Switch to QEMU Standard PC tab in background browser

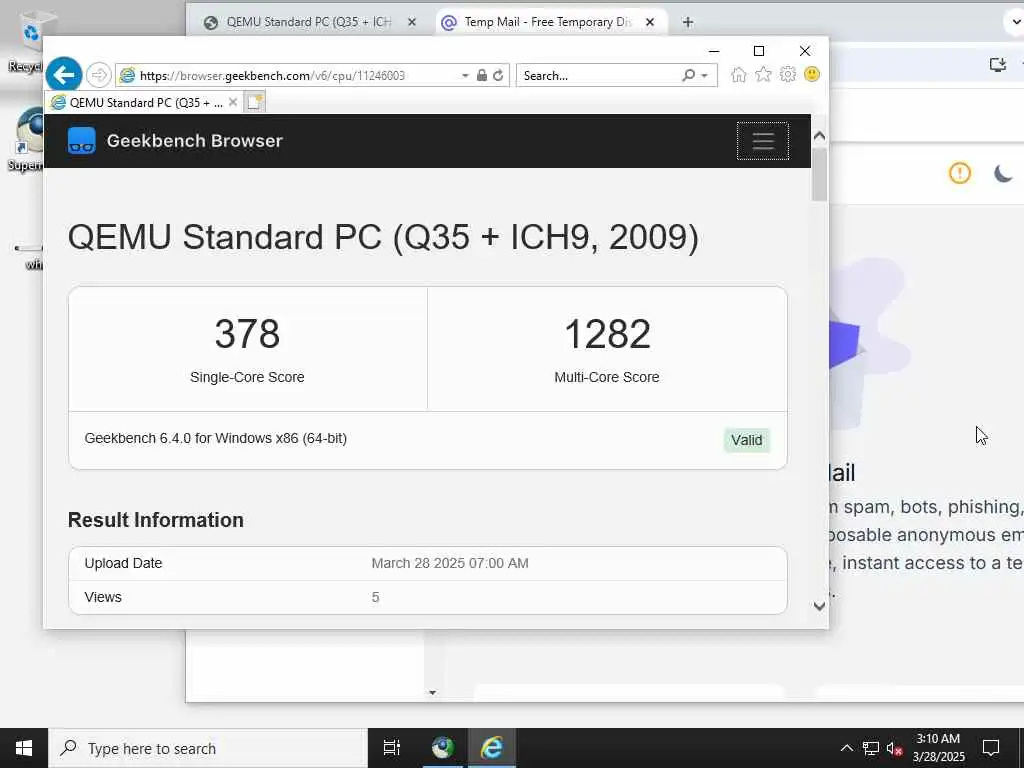point(309,22)
